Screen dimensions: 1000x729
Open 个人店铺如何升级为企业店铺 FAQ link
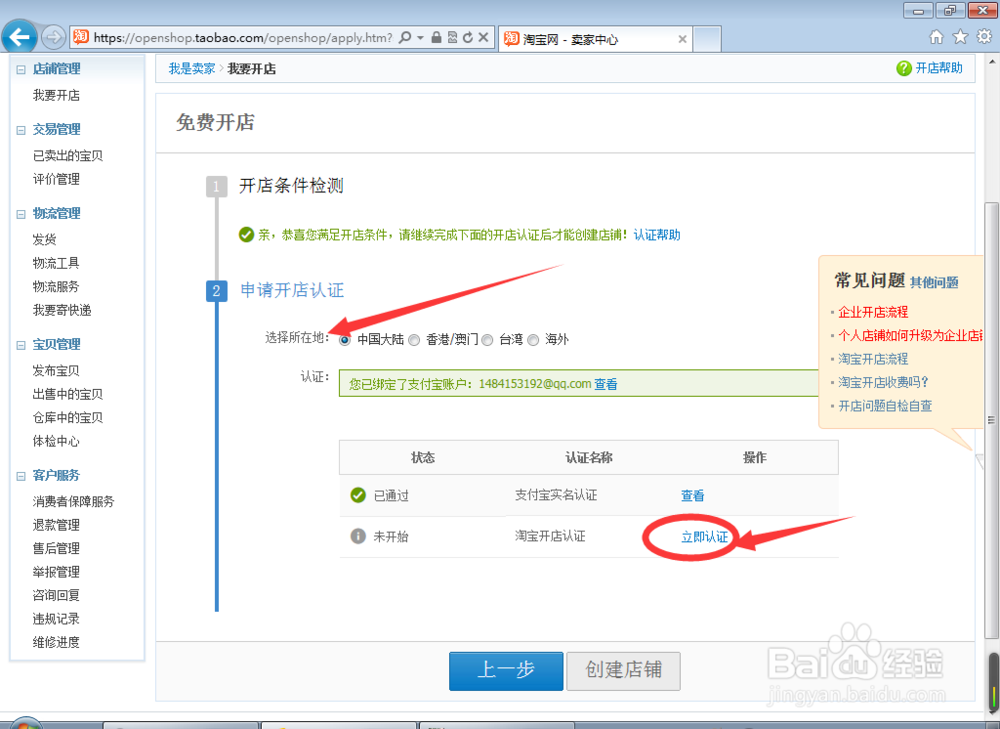click(x=910, y=335)
